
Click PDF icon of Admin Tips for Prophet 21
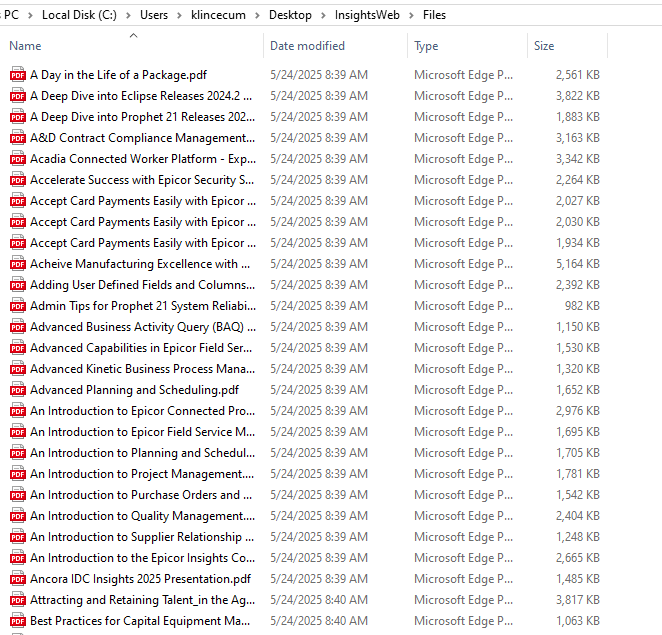coord(18,306)
